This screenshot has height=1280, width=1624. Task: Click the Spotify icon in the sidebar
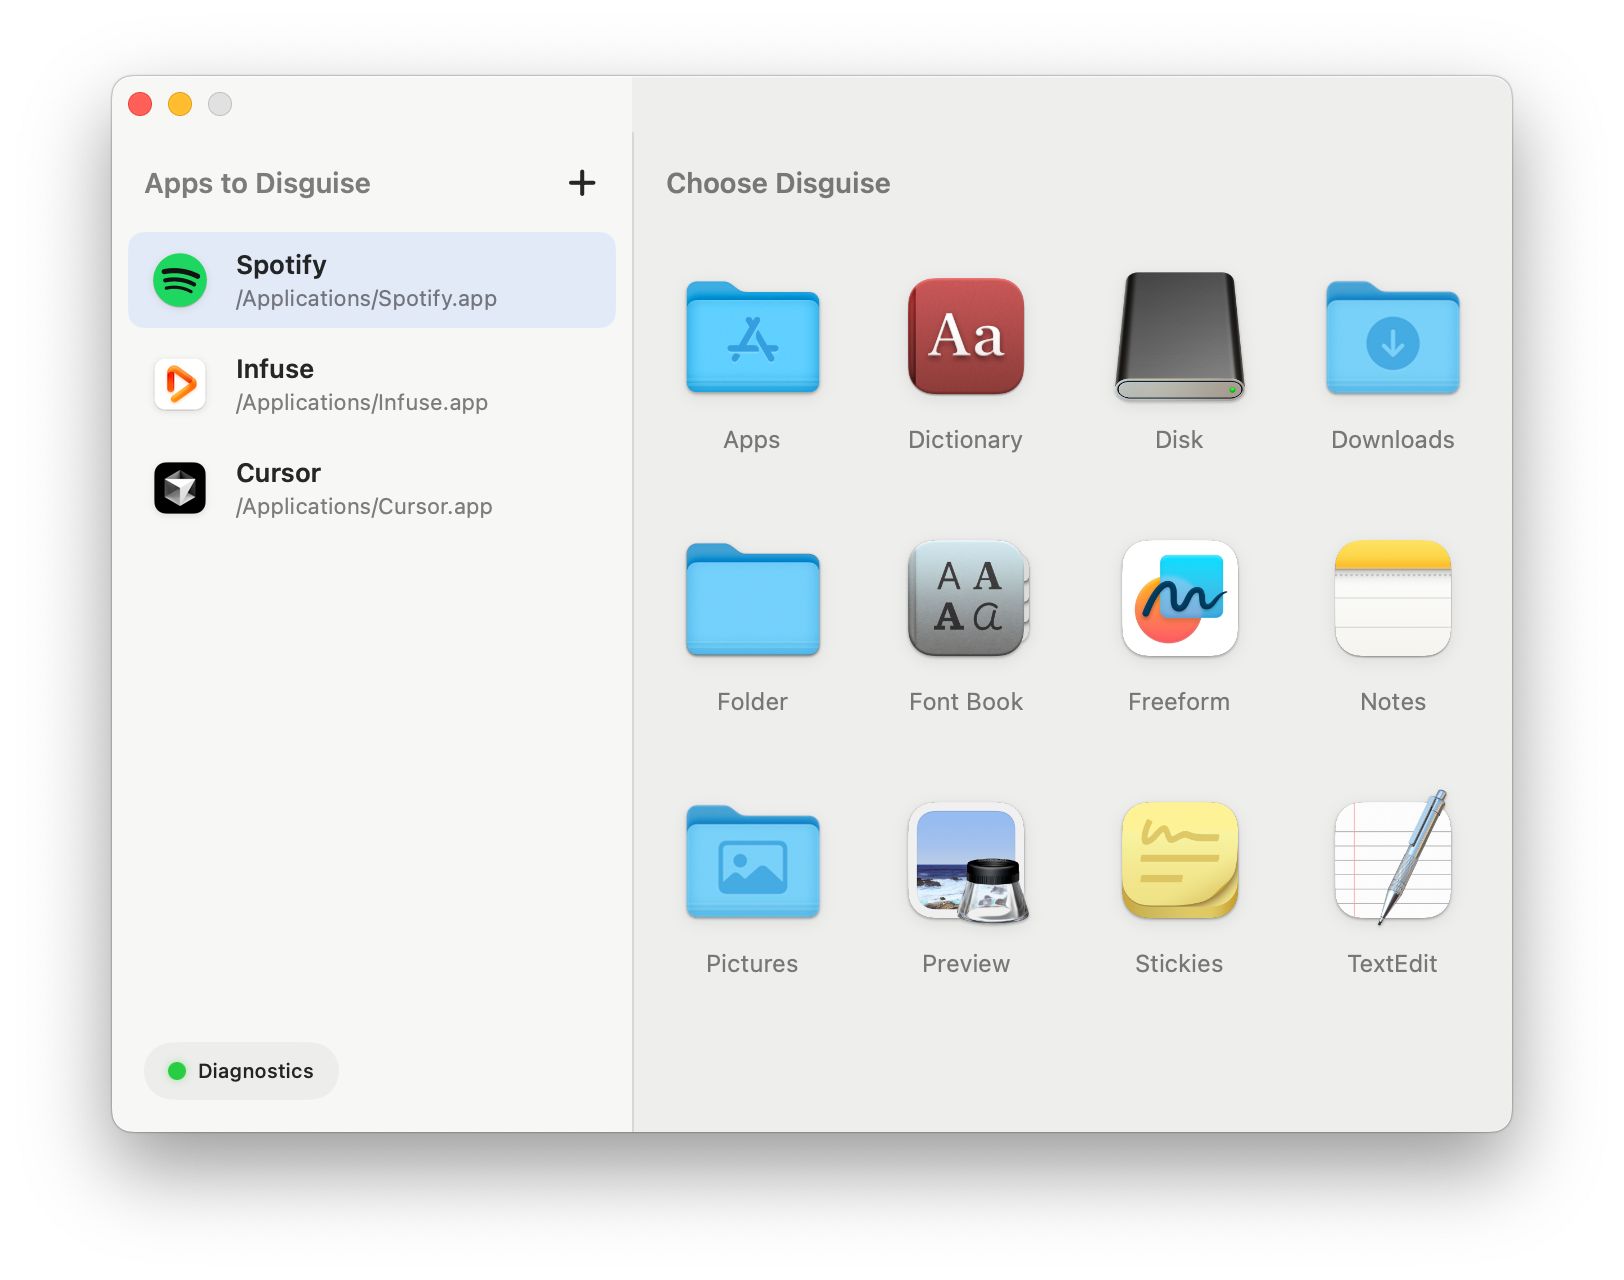(x=179, y=280)
